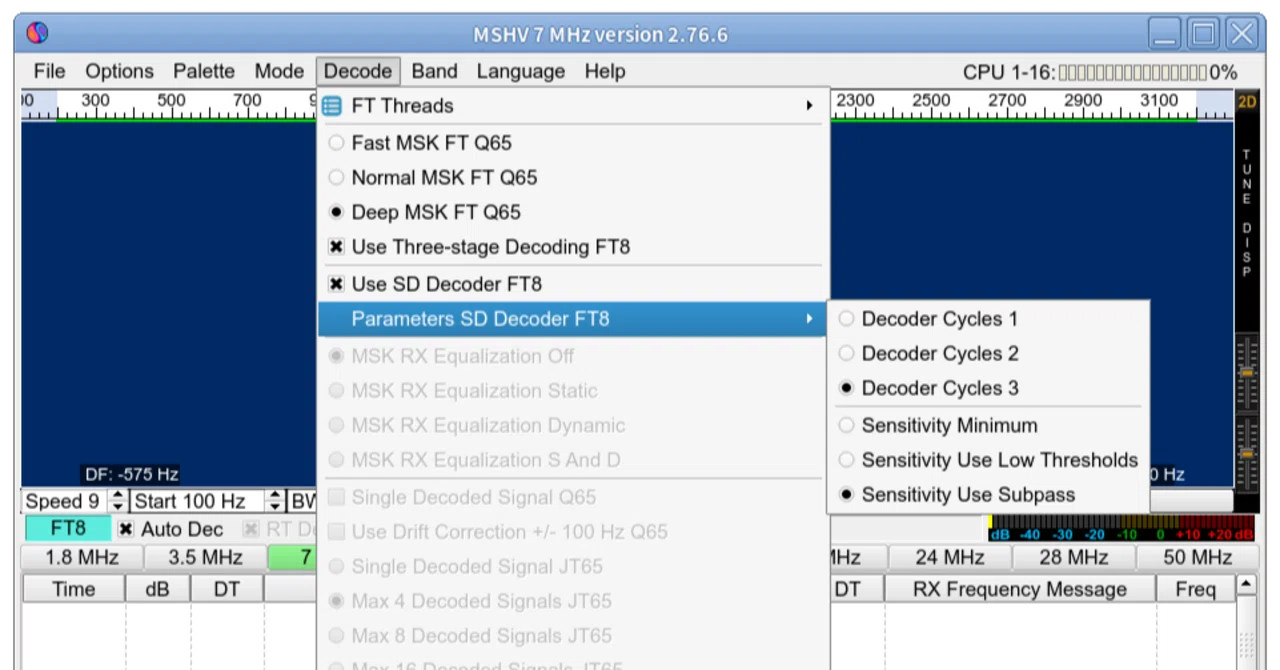Open the Mode menu
This screenshot has height=670, width=1280.
(279, 72)
